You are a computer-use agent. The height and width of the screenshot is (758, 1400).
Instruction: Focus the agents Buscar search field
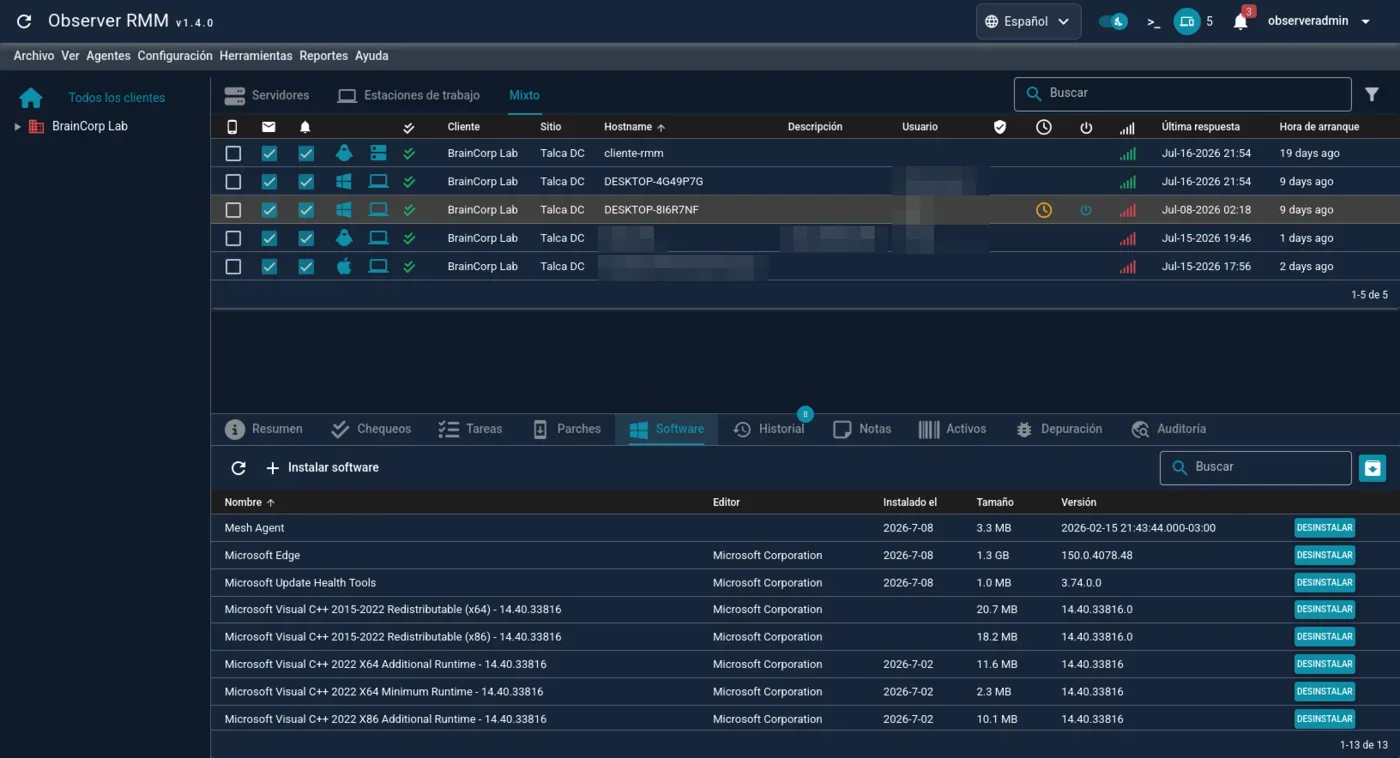tap(1183, 93)
